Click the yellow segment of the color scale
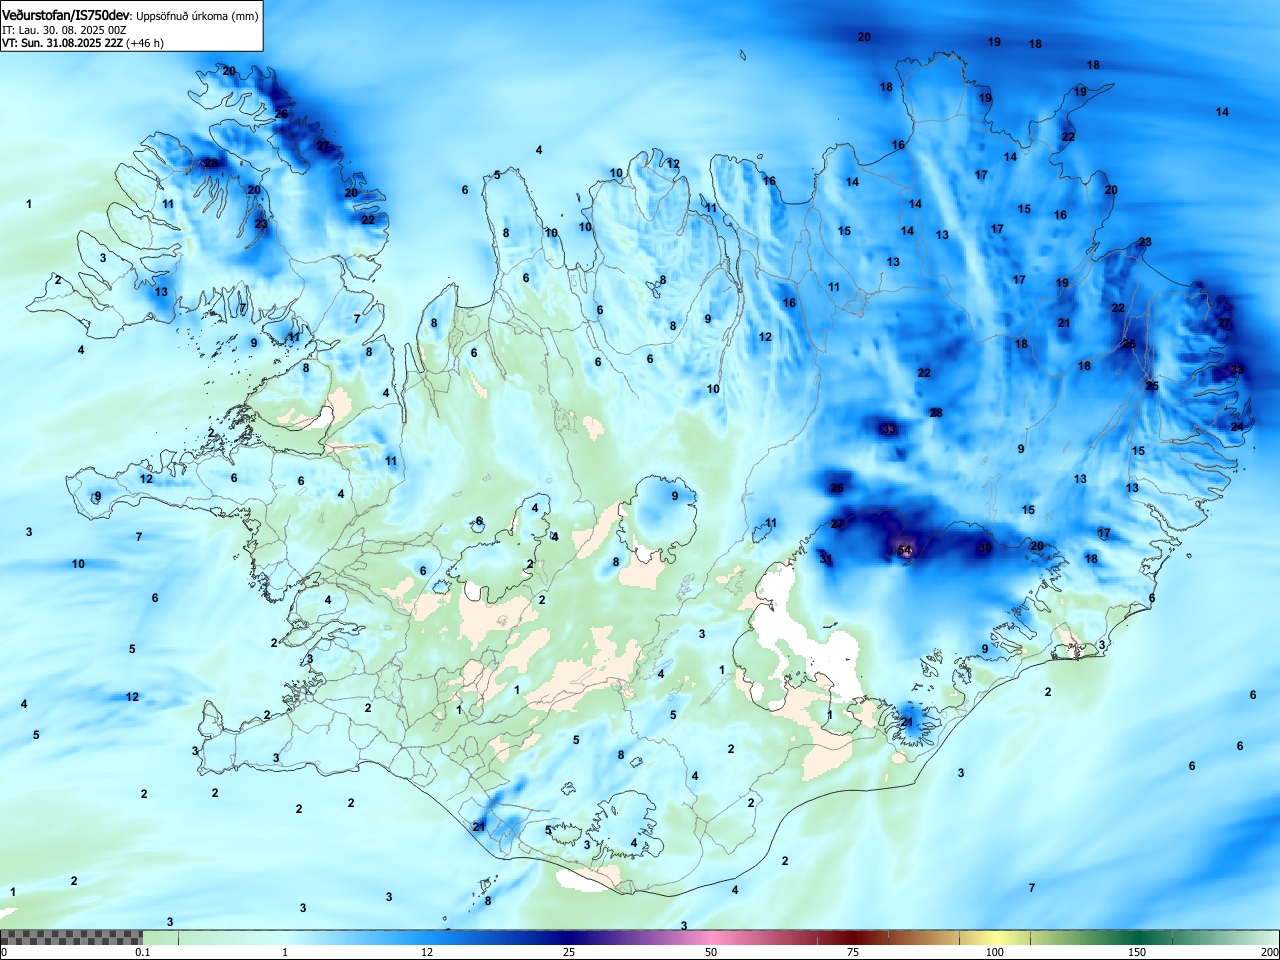This screenshot has height=960, width=1280. (x=995, y=938)
